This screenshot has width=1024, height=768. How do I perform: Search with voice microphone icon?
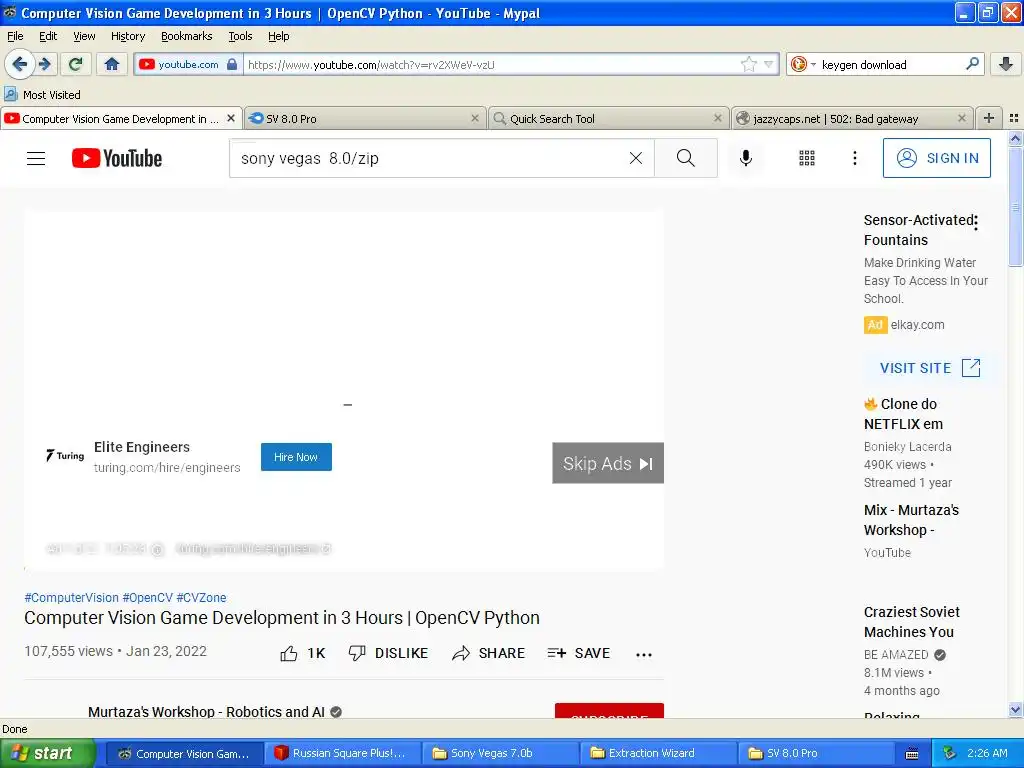(x=746, y=158)
